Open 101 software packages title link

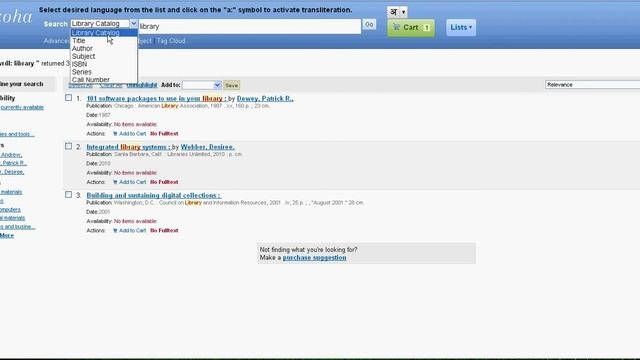coord(157,98)
